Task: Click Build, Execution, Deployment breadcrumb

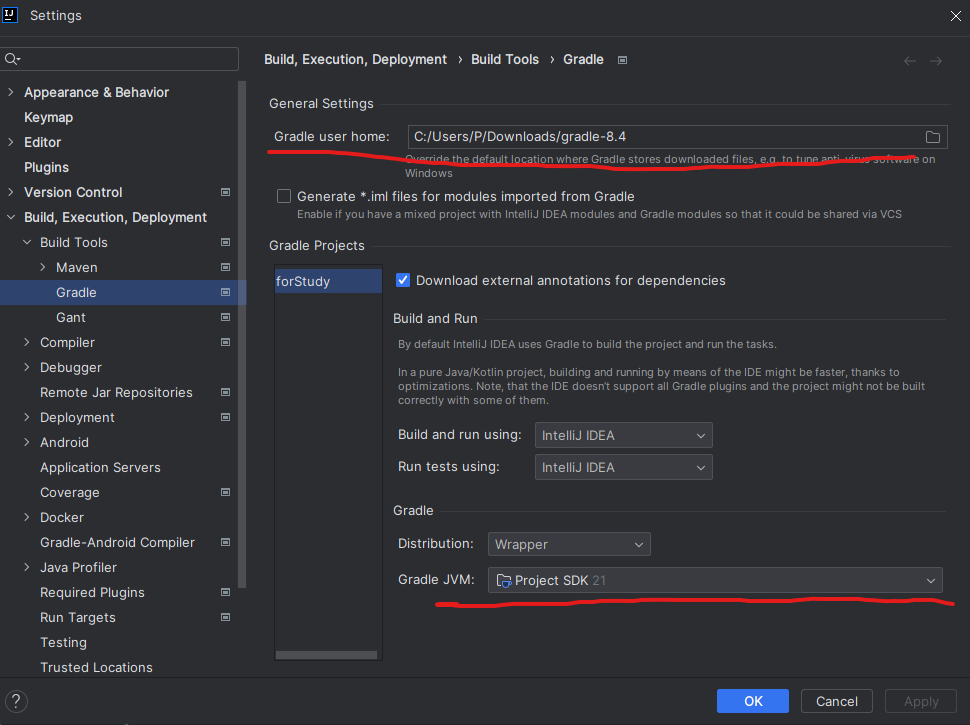Action: (x=355, y=59)
